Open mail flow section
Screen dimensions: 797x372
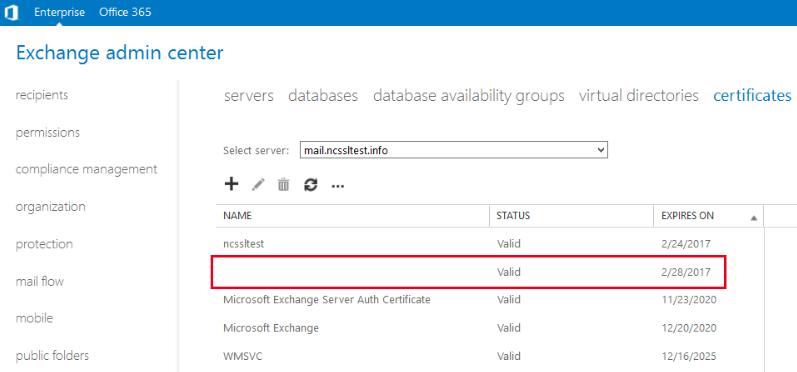(x=40, y=281)
